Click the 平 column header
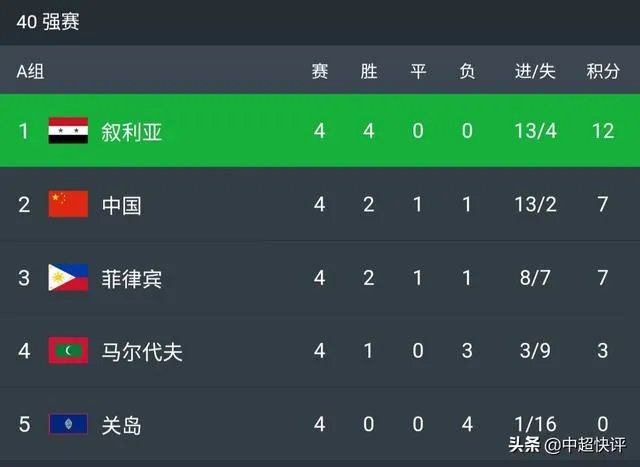 coord(418,71)
